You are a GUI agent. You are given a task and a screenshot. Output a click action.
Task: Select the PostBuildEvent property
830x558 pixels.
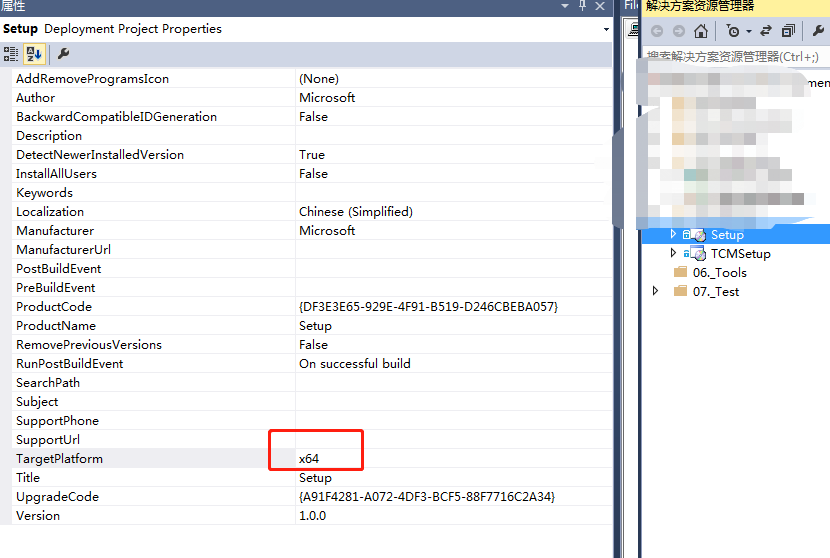pos(58,269)
